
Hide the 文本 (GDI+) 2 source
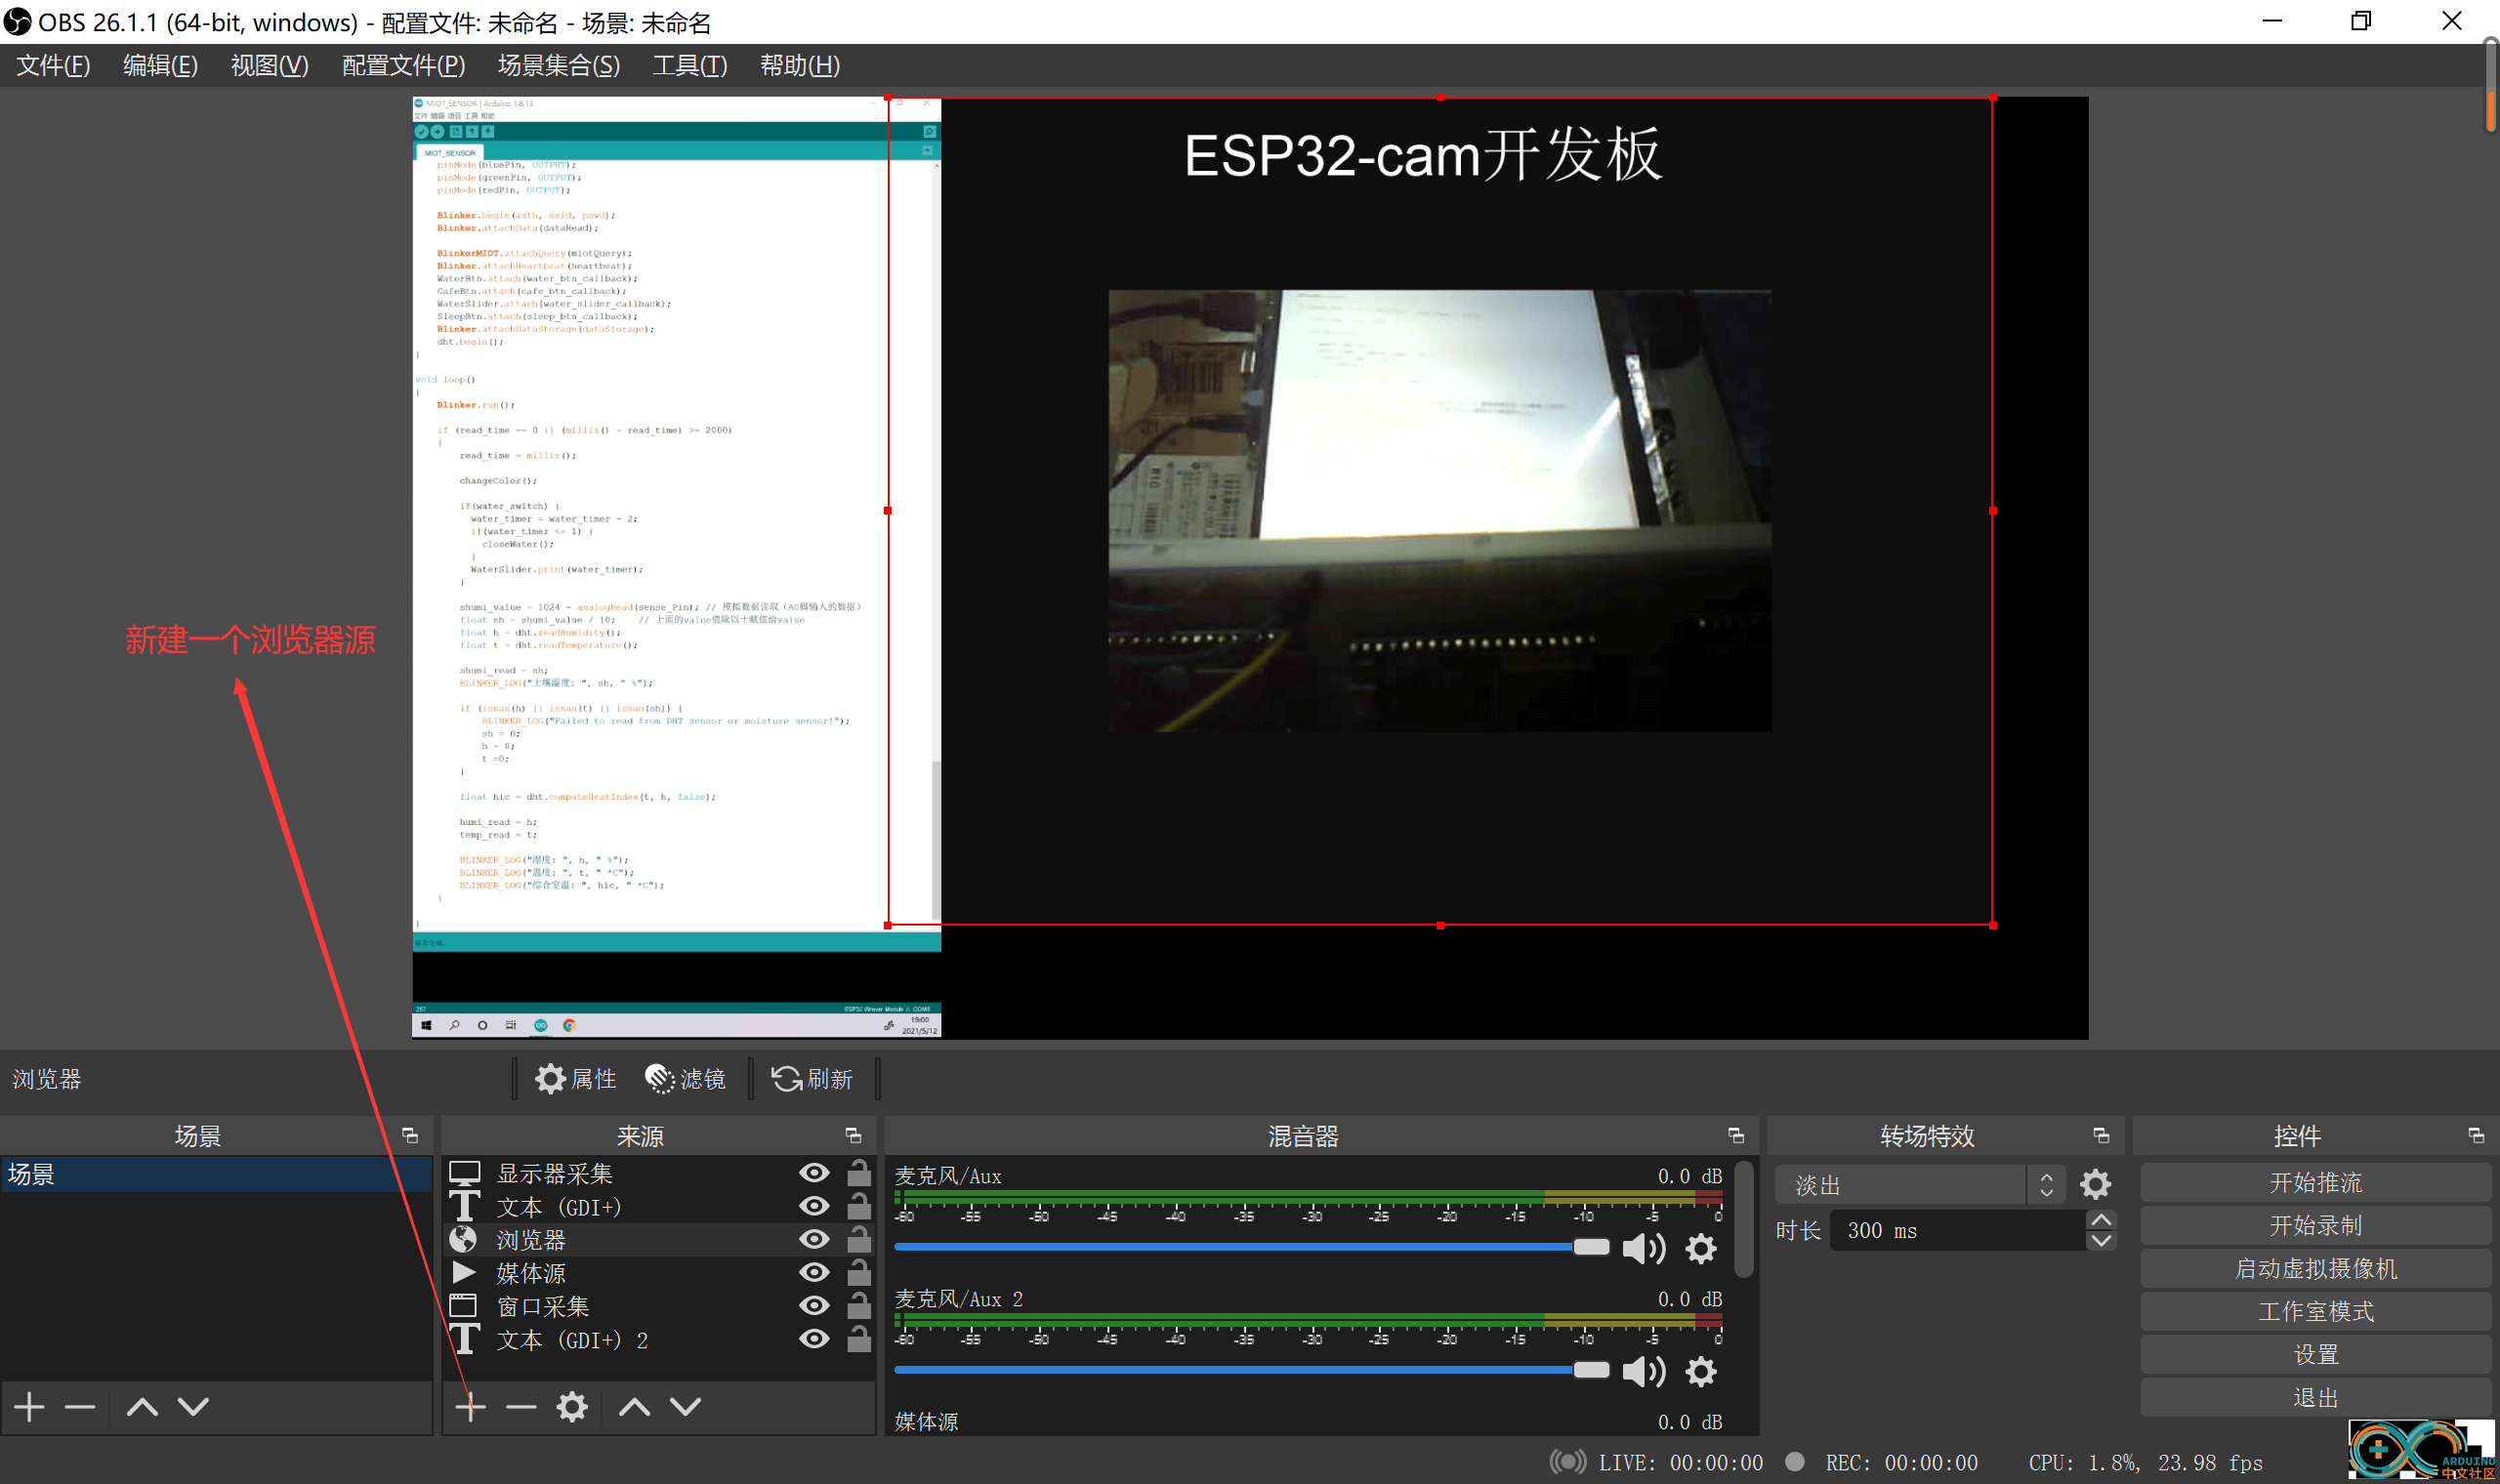814,1338
